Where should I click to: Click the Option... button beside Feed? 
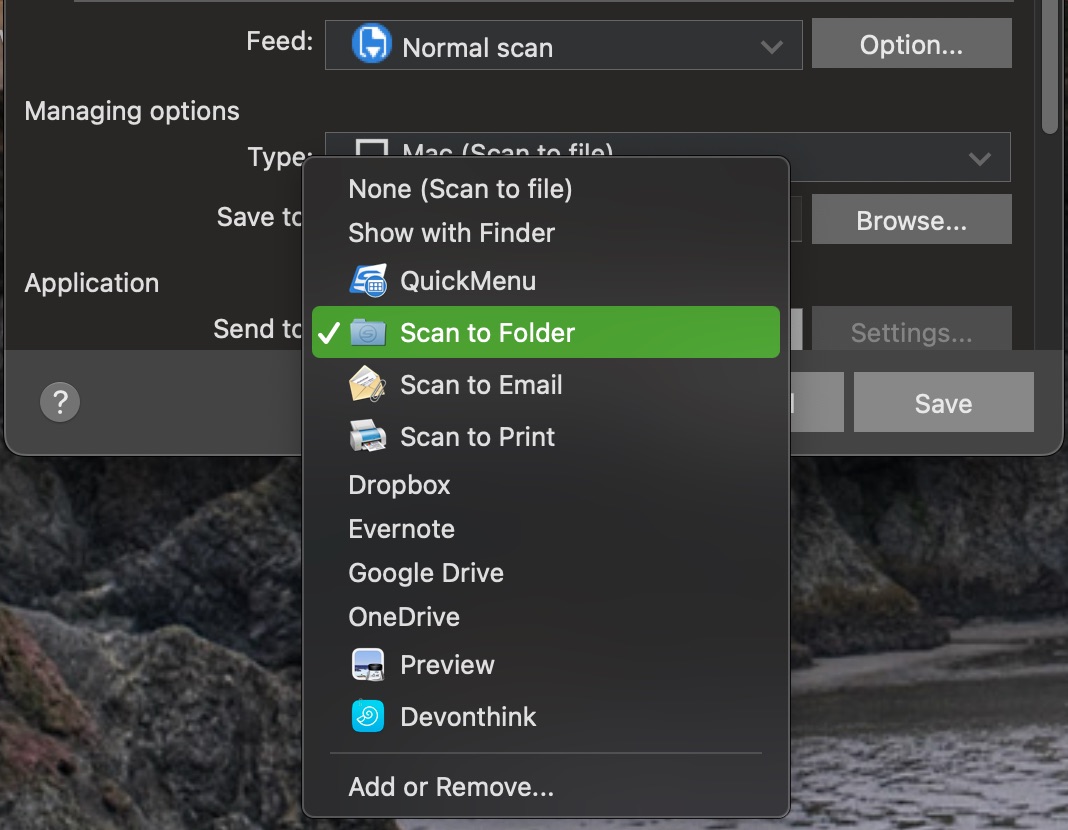pyautogui.click(x=911, y=44)
